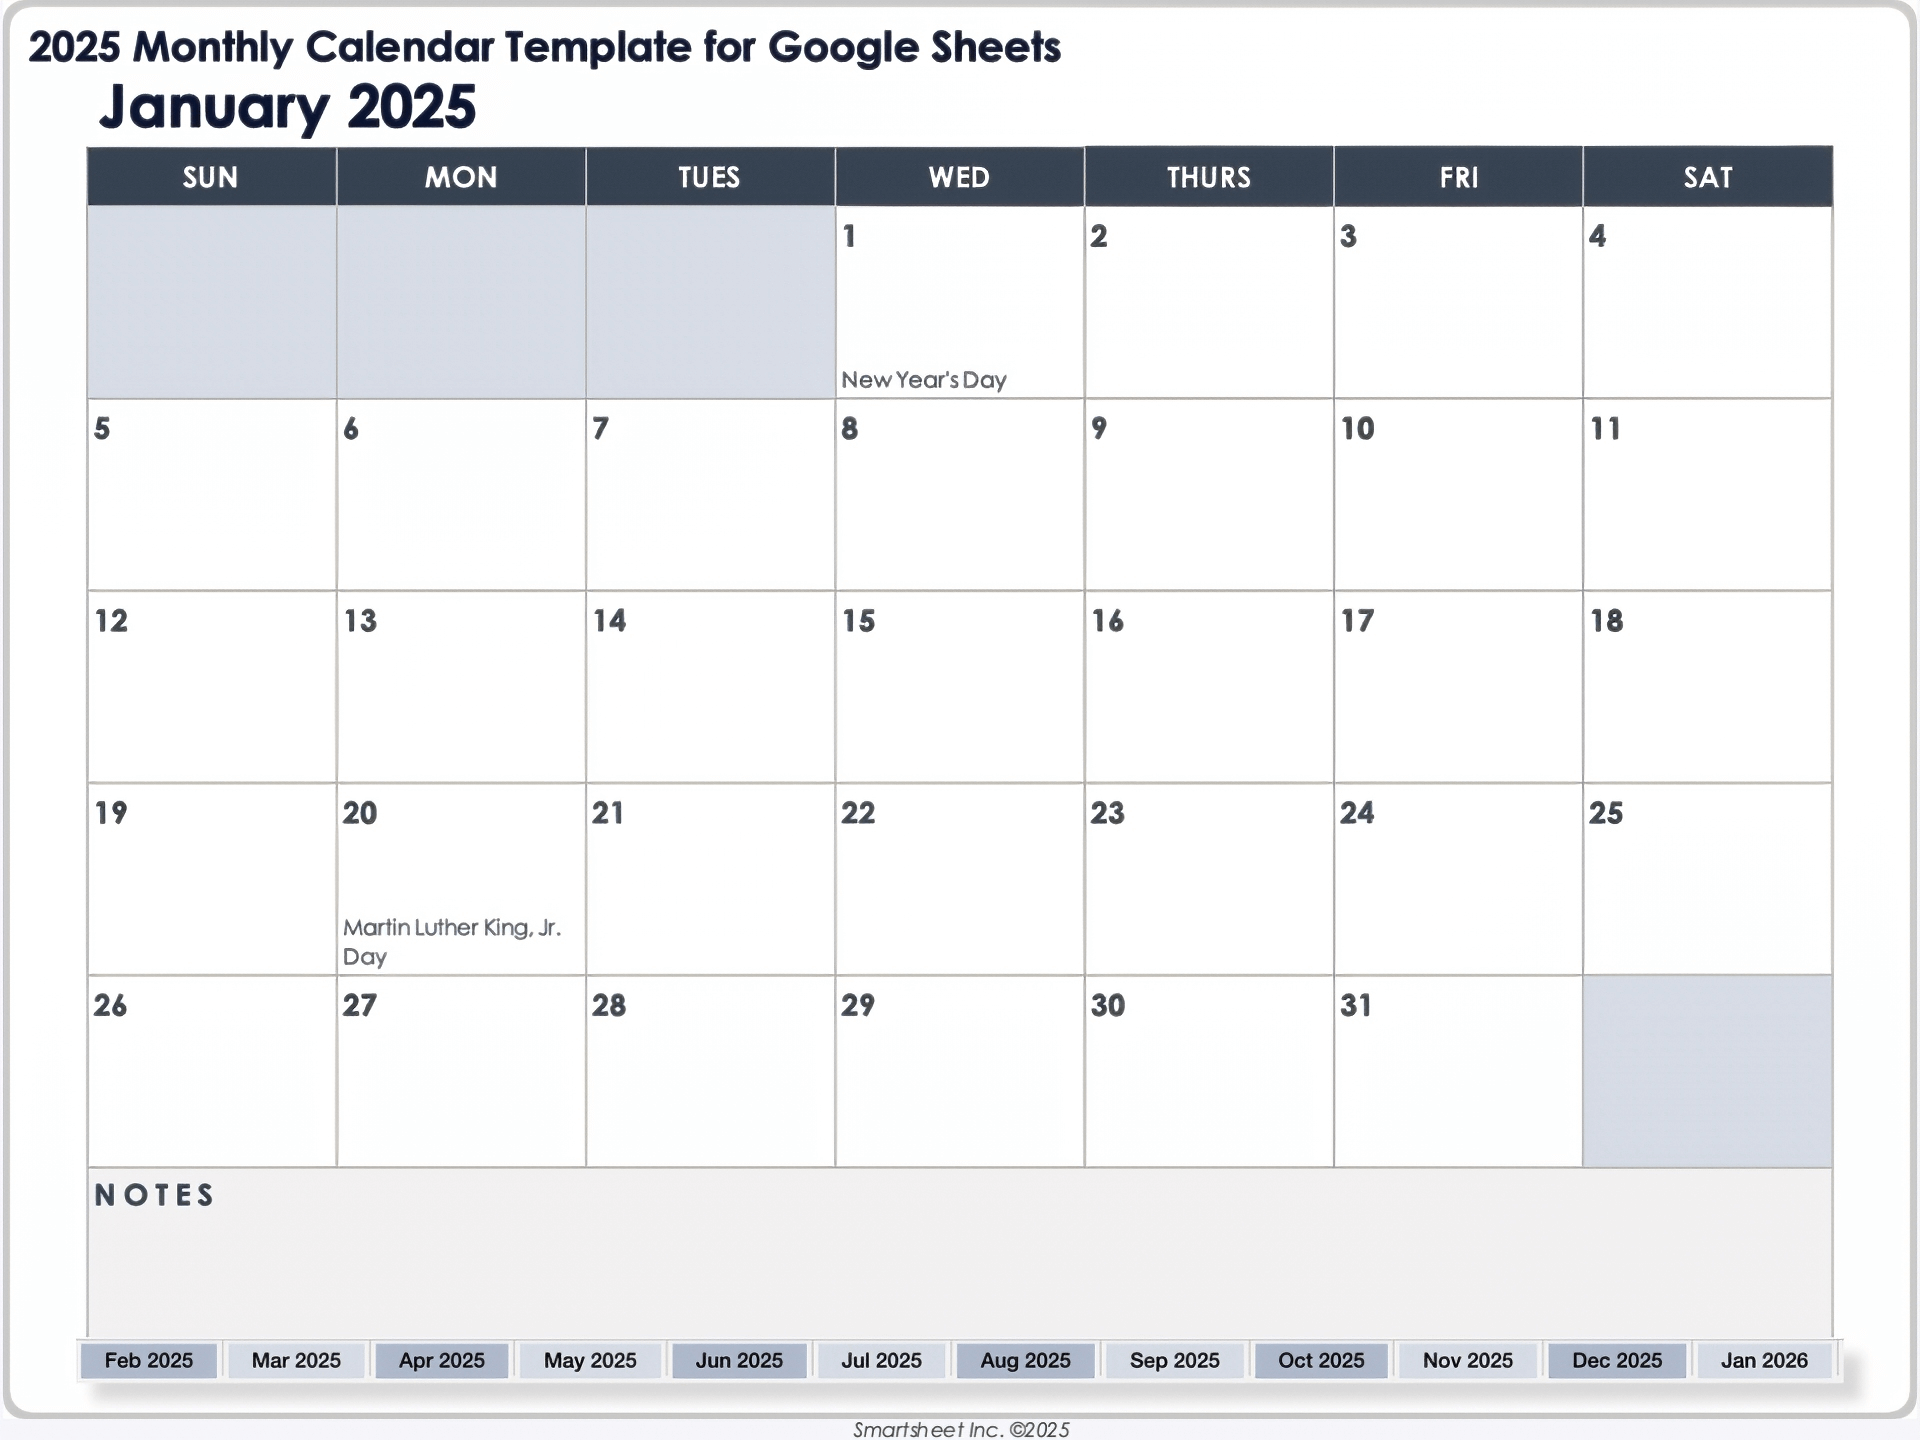Viewport: 1920px width, 1440px height.
Task: Go to the Oct 2025 tab
Action: (x=1320, y=1360)
